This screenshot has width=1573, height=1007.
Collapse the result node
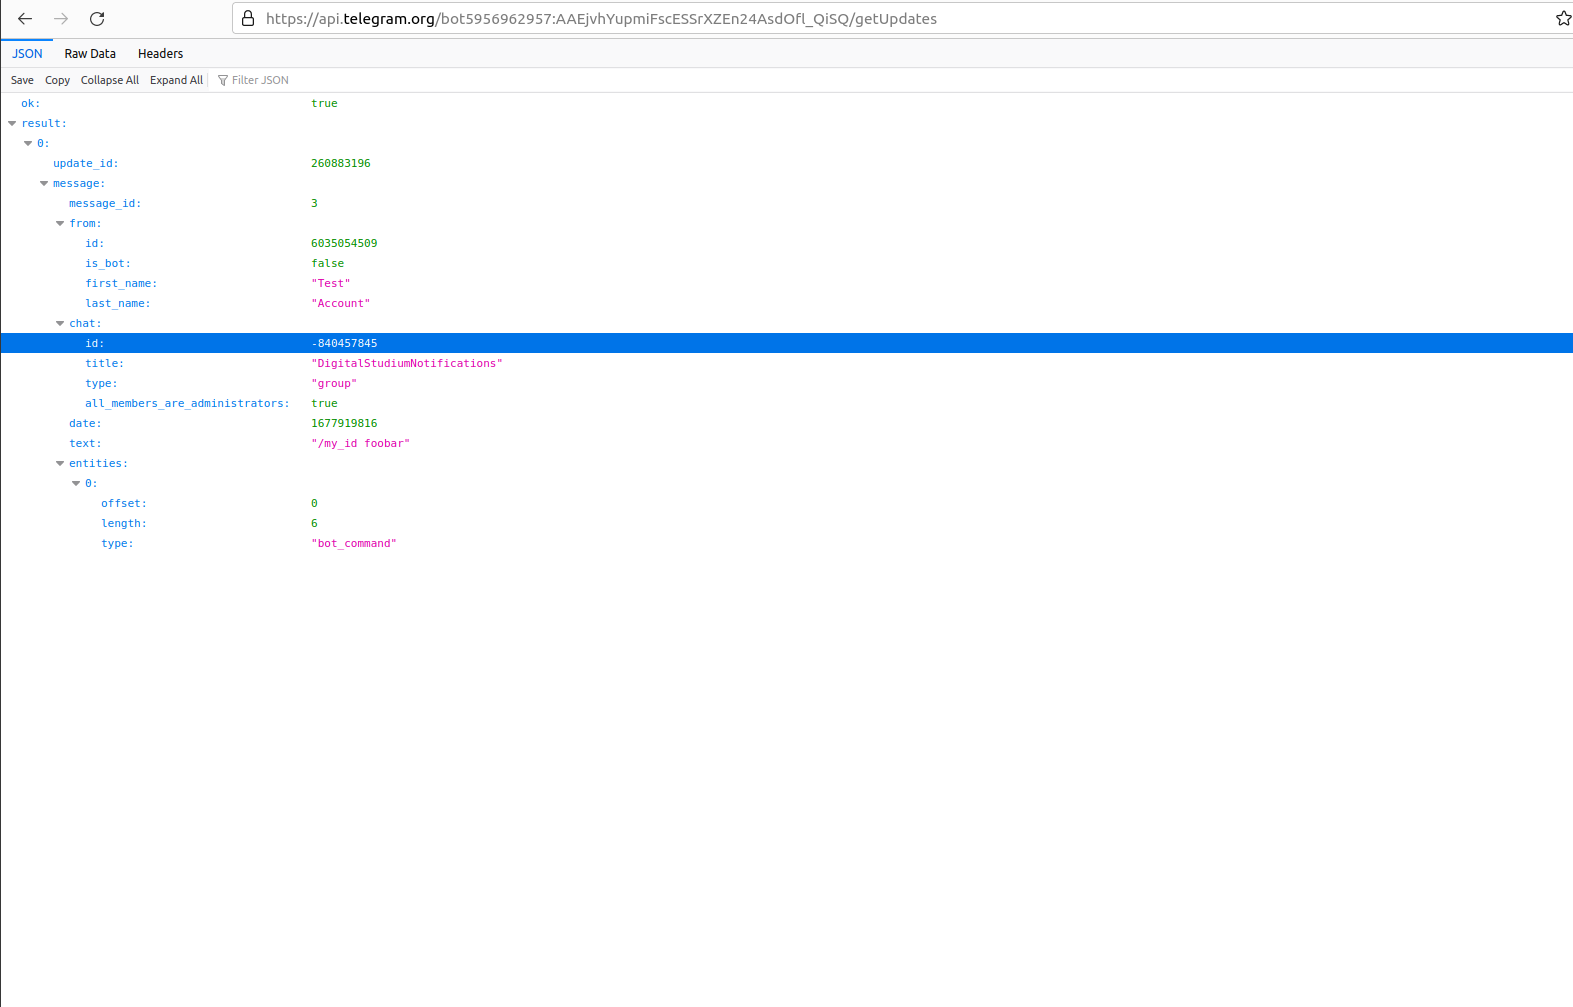[12, 124]
